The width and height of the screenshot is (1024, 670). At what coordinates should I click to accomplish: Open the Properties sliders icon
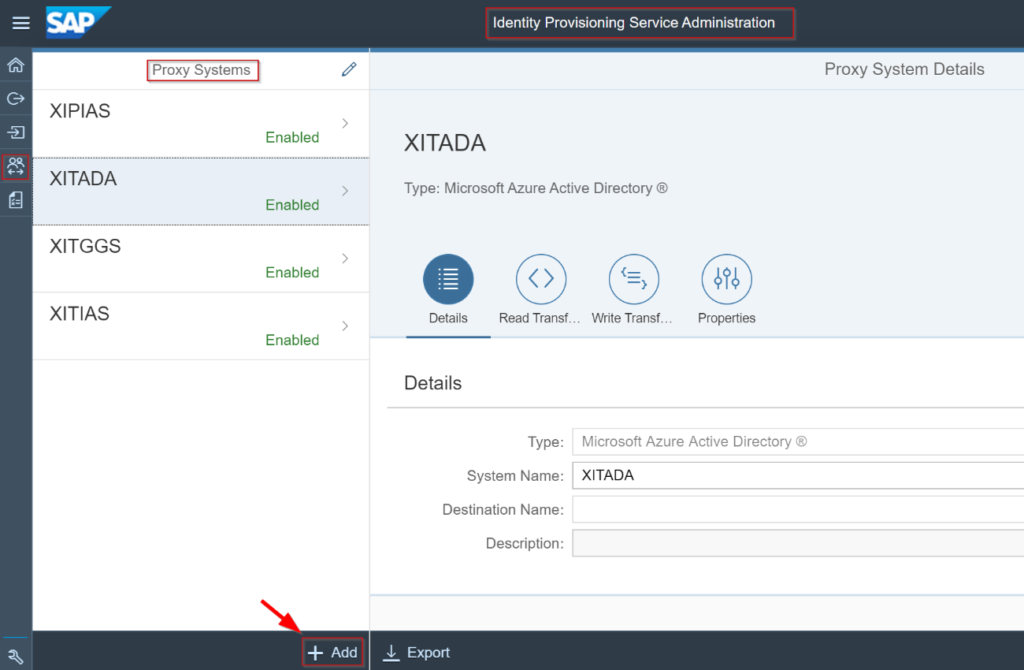point(726,279)
